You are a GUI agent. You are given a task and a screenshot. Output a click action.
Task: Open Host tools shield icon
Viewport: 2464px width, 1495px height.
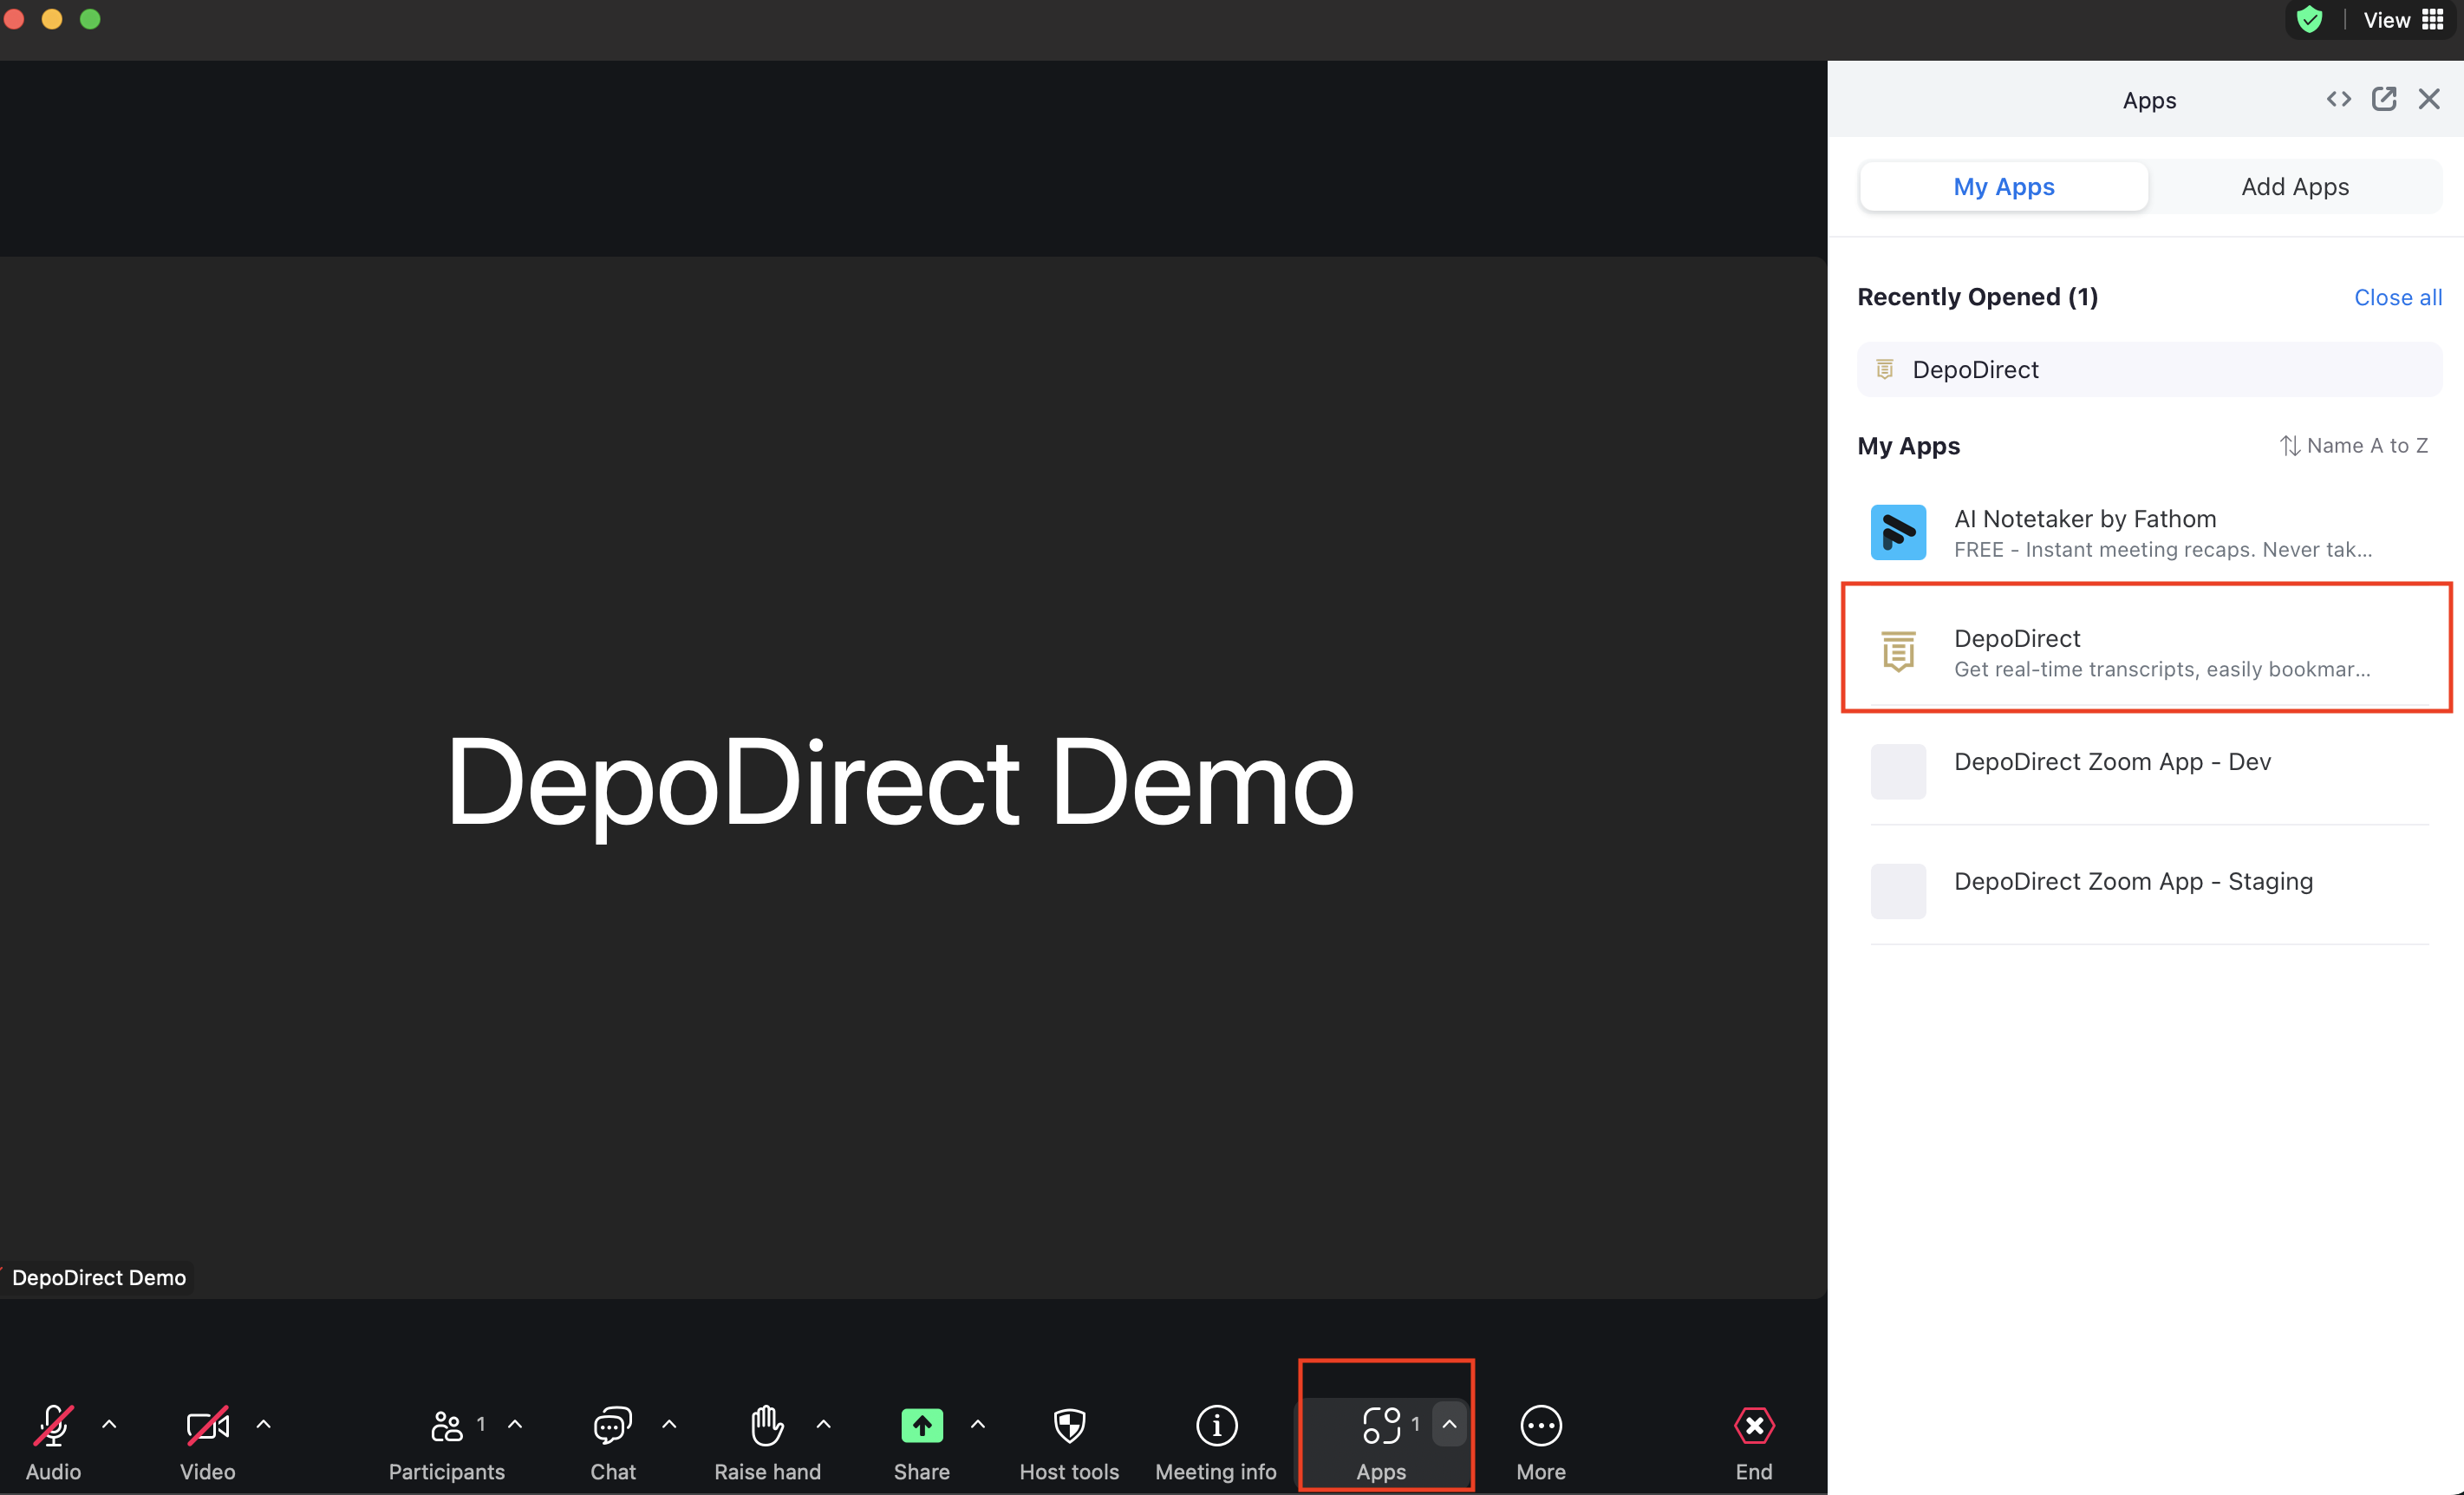click(x=1069, y=1425)
